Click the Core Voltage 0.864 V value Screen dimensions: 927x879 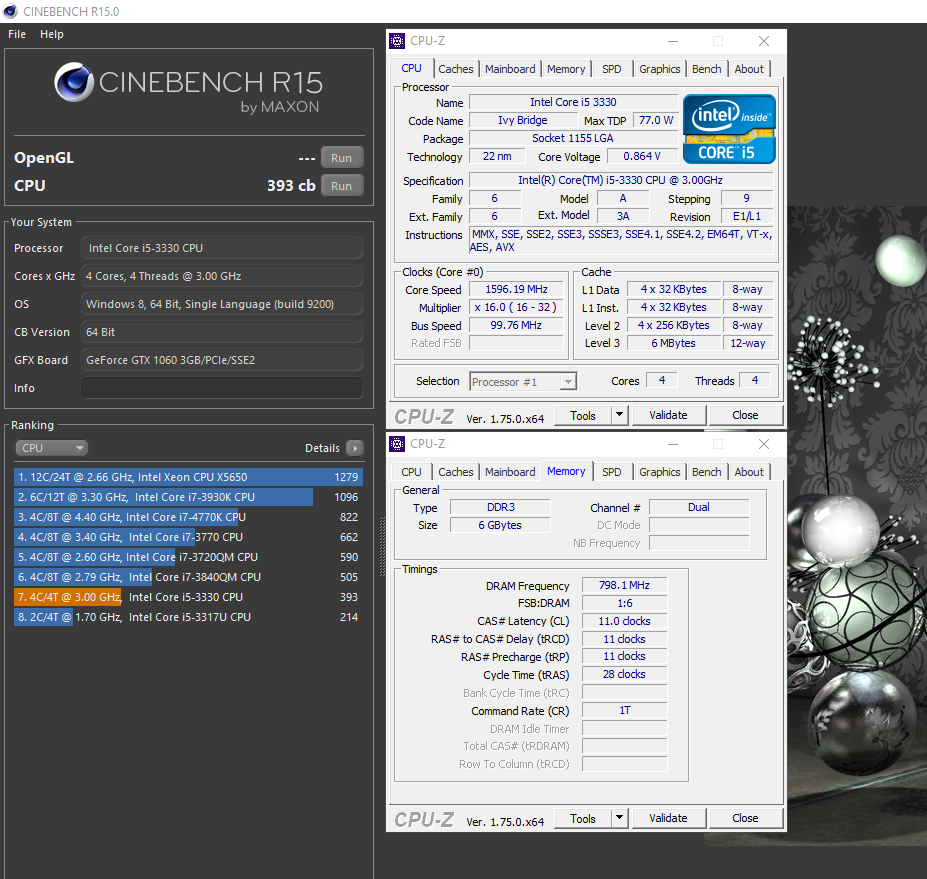point(641,156)
